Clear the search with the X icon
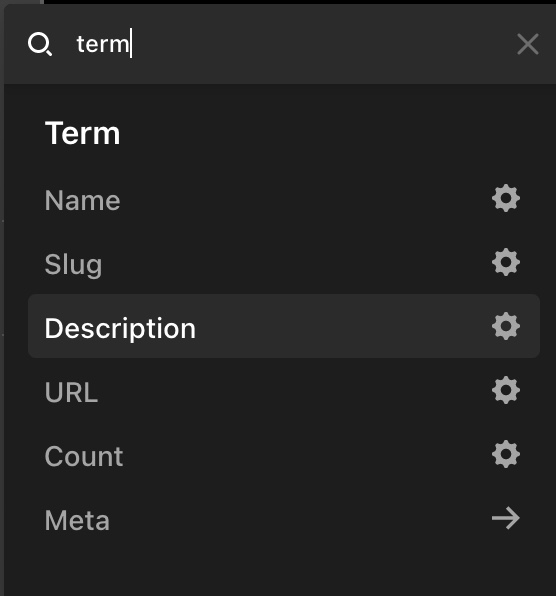Viewport: 556px width, 596px height. pyautogui.click(x=528, y=44)
